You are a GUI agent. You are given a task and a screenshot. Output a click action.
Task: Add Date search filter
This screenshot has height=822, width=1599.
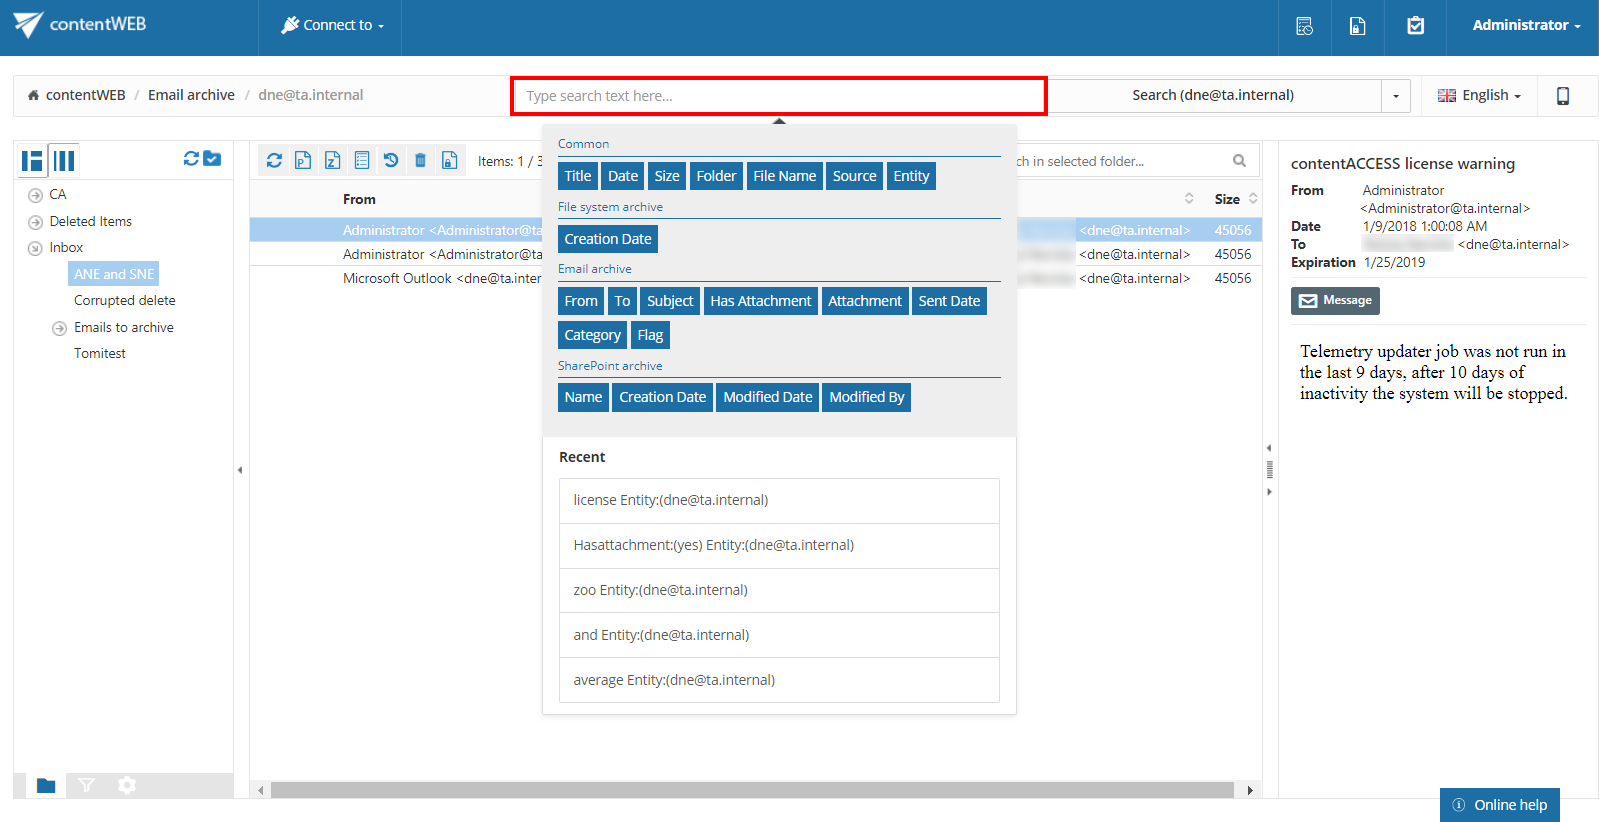tap(622, 176)
